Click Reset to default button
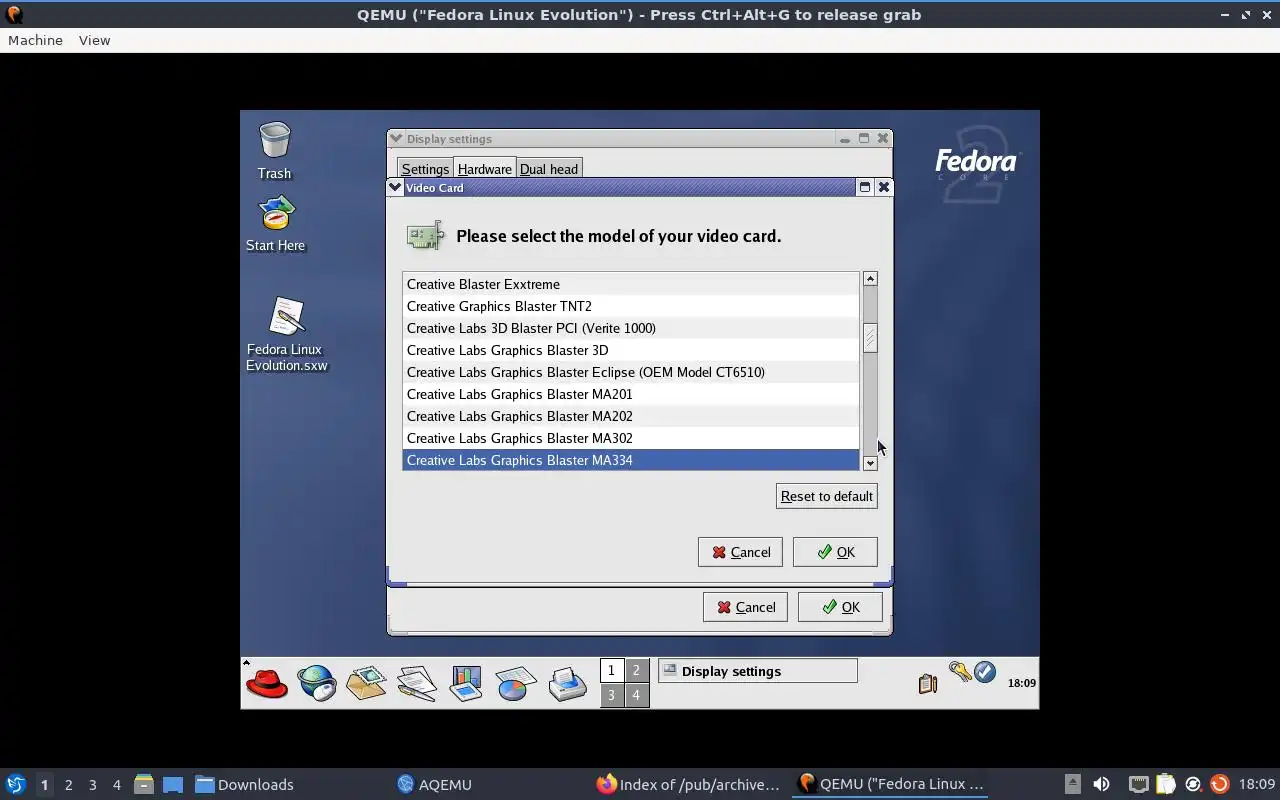The width and height of the screenshot is (1280, 800). (827, 496)
